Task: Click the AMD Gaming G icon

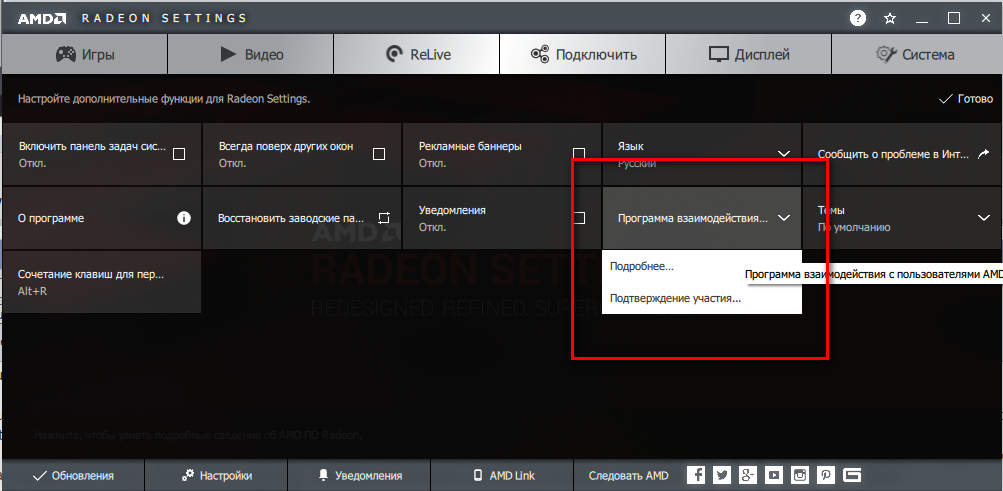Action: click(852, 475)
